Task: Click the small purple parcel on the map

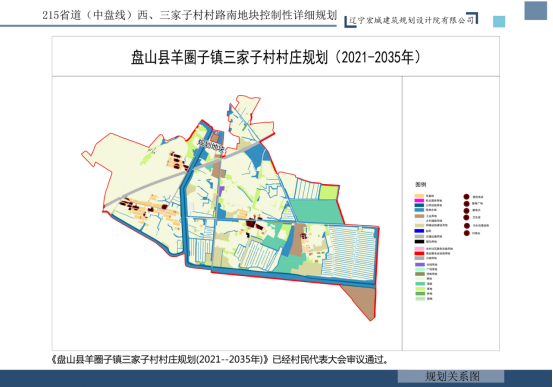Action: (x=221, y=191)
